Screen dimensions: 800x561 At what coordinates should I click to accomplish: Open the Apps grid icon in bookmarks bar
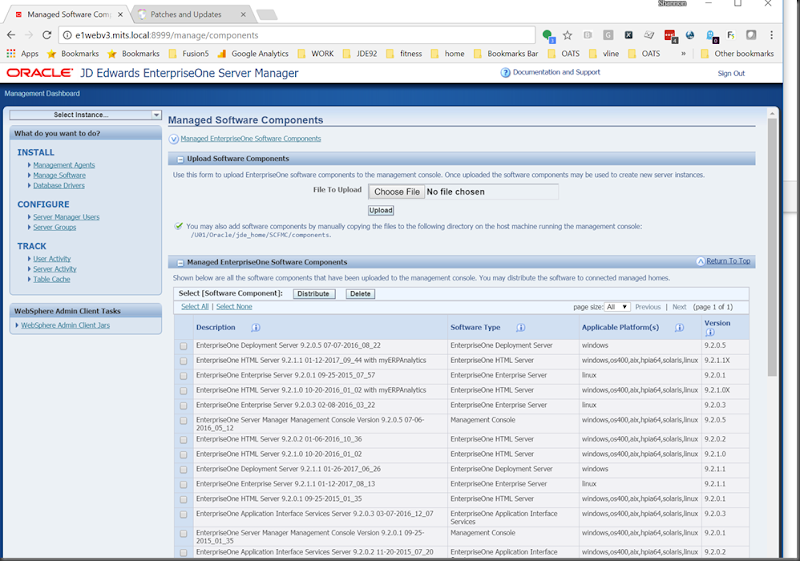pos(11,54)
